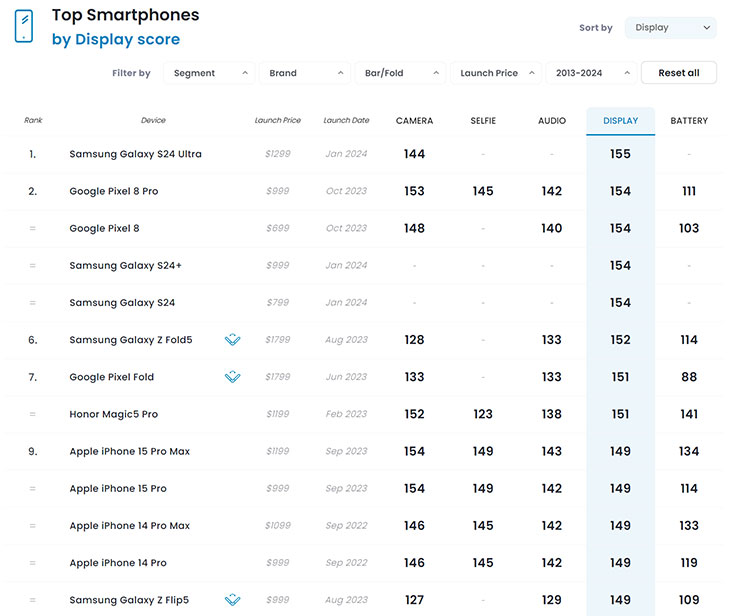Click foldable icon next to Samsung Galaxy Z Flip5
Screen dimensions: 740x616
[x=232, y=600]
